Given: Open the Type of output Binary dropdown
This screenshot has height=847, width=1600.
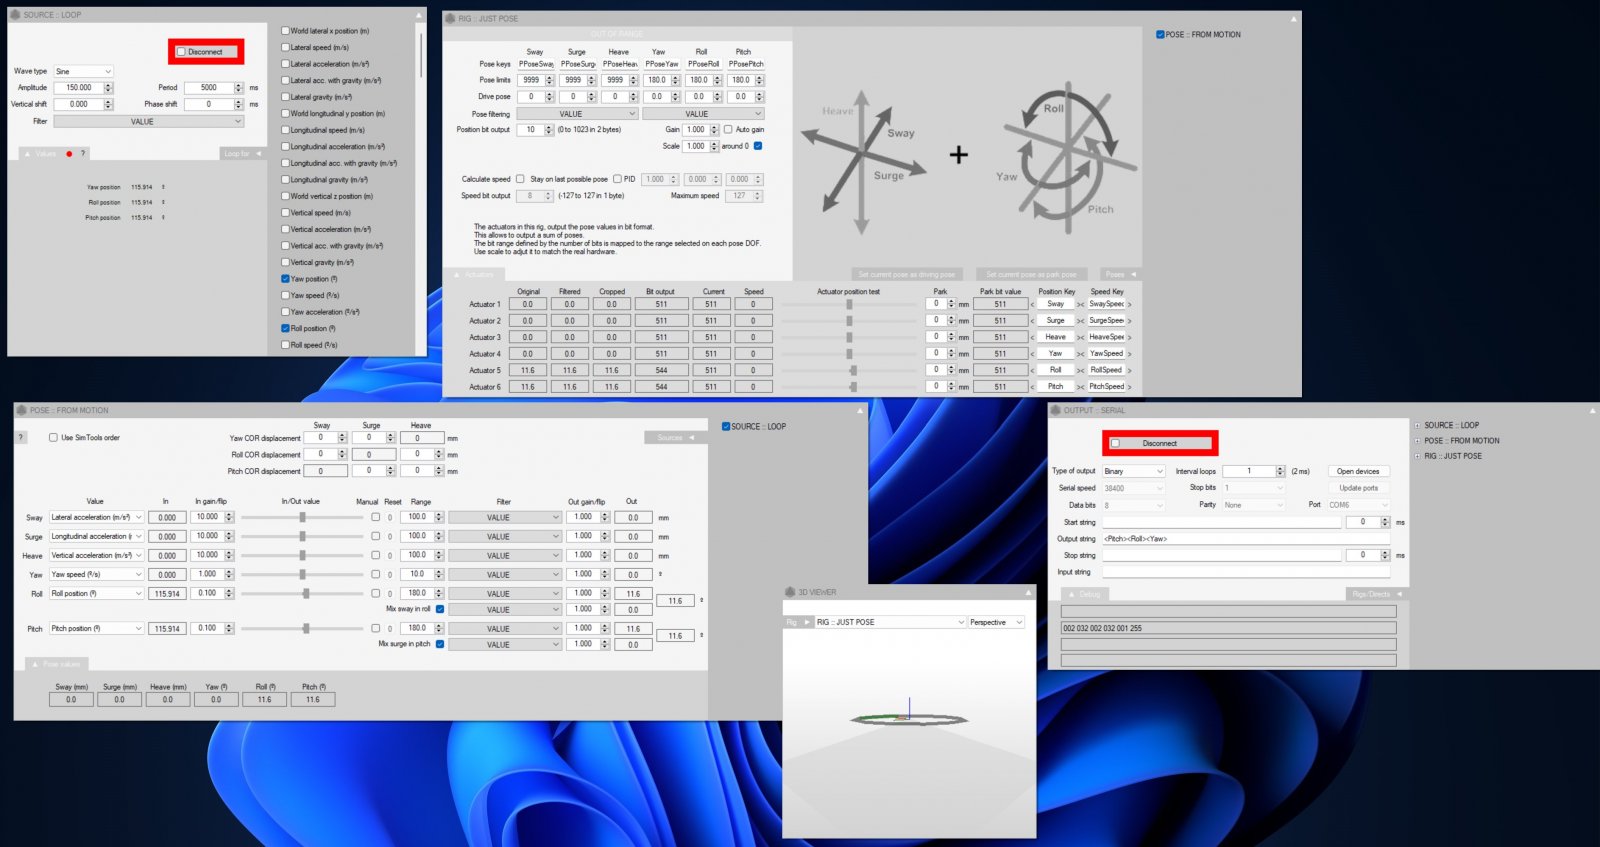Looking at the screenshot, I should point(1132,471).
